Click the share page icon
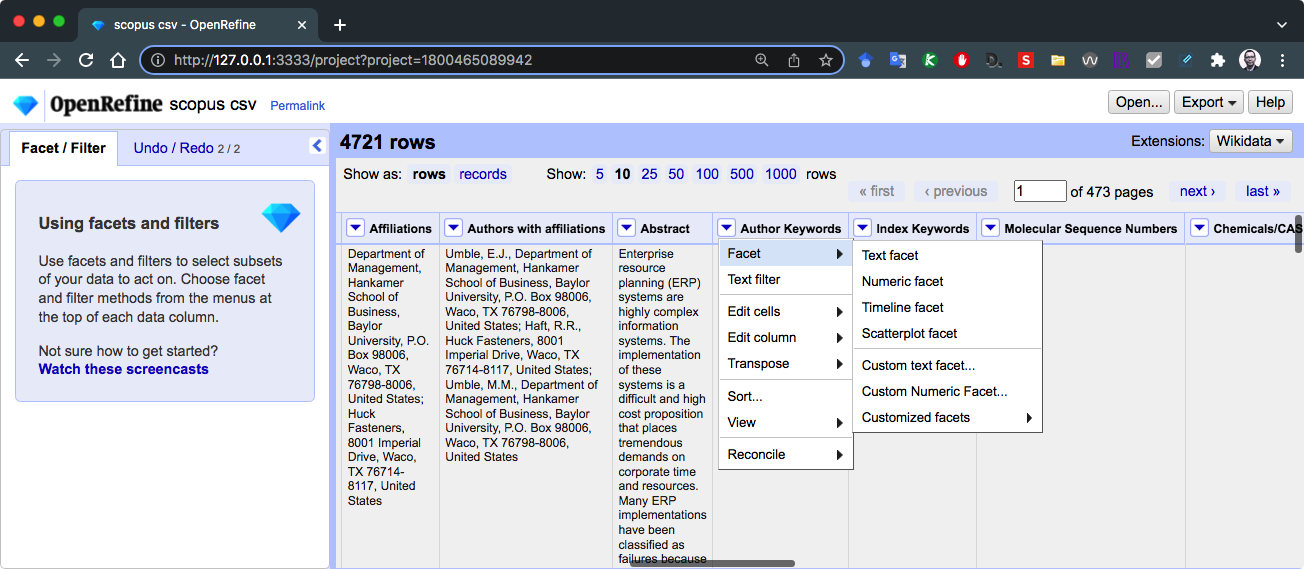 (794, 60)
